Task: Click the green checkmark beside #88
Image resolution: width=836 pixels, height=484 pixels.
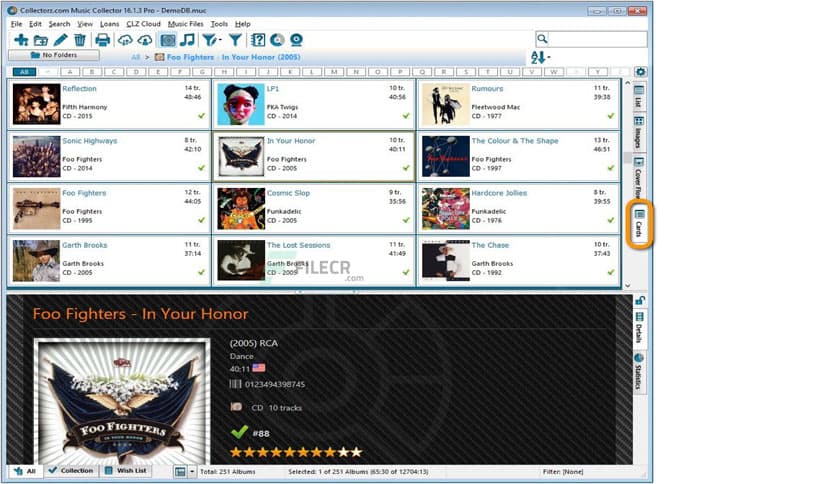Action: click(239, 432)
